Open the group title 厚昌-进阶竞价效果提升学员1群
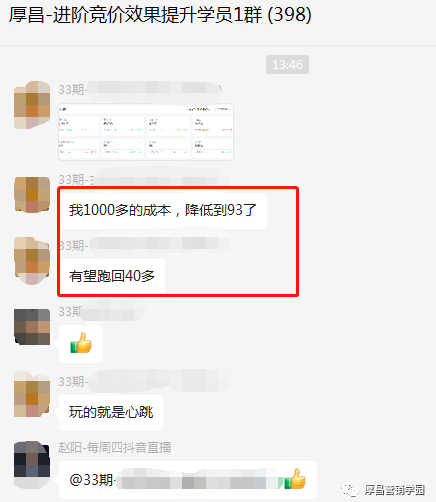This screenshot has width=436, height=502. point(135,15)
